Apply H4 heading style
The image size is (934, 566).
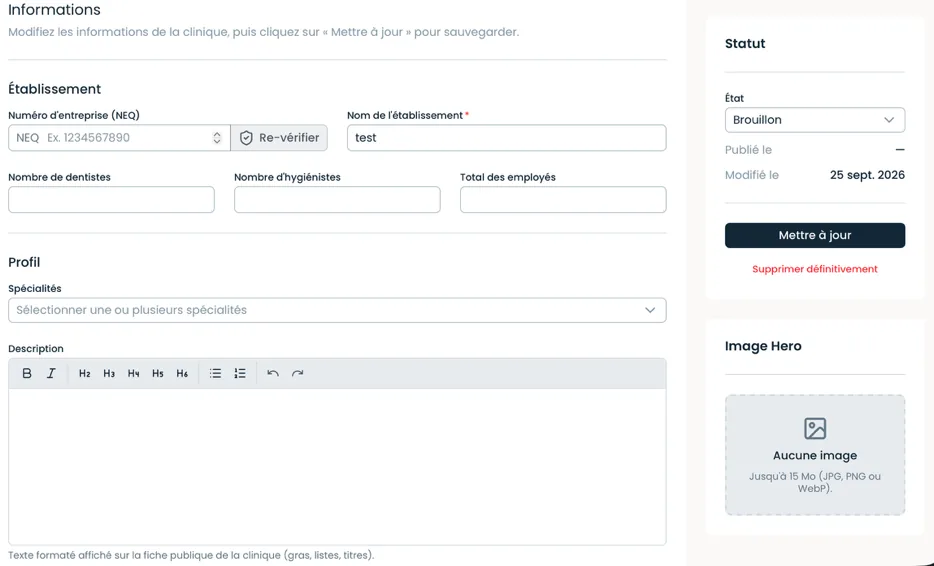pos(133,374)
